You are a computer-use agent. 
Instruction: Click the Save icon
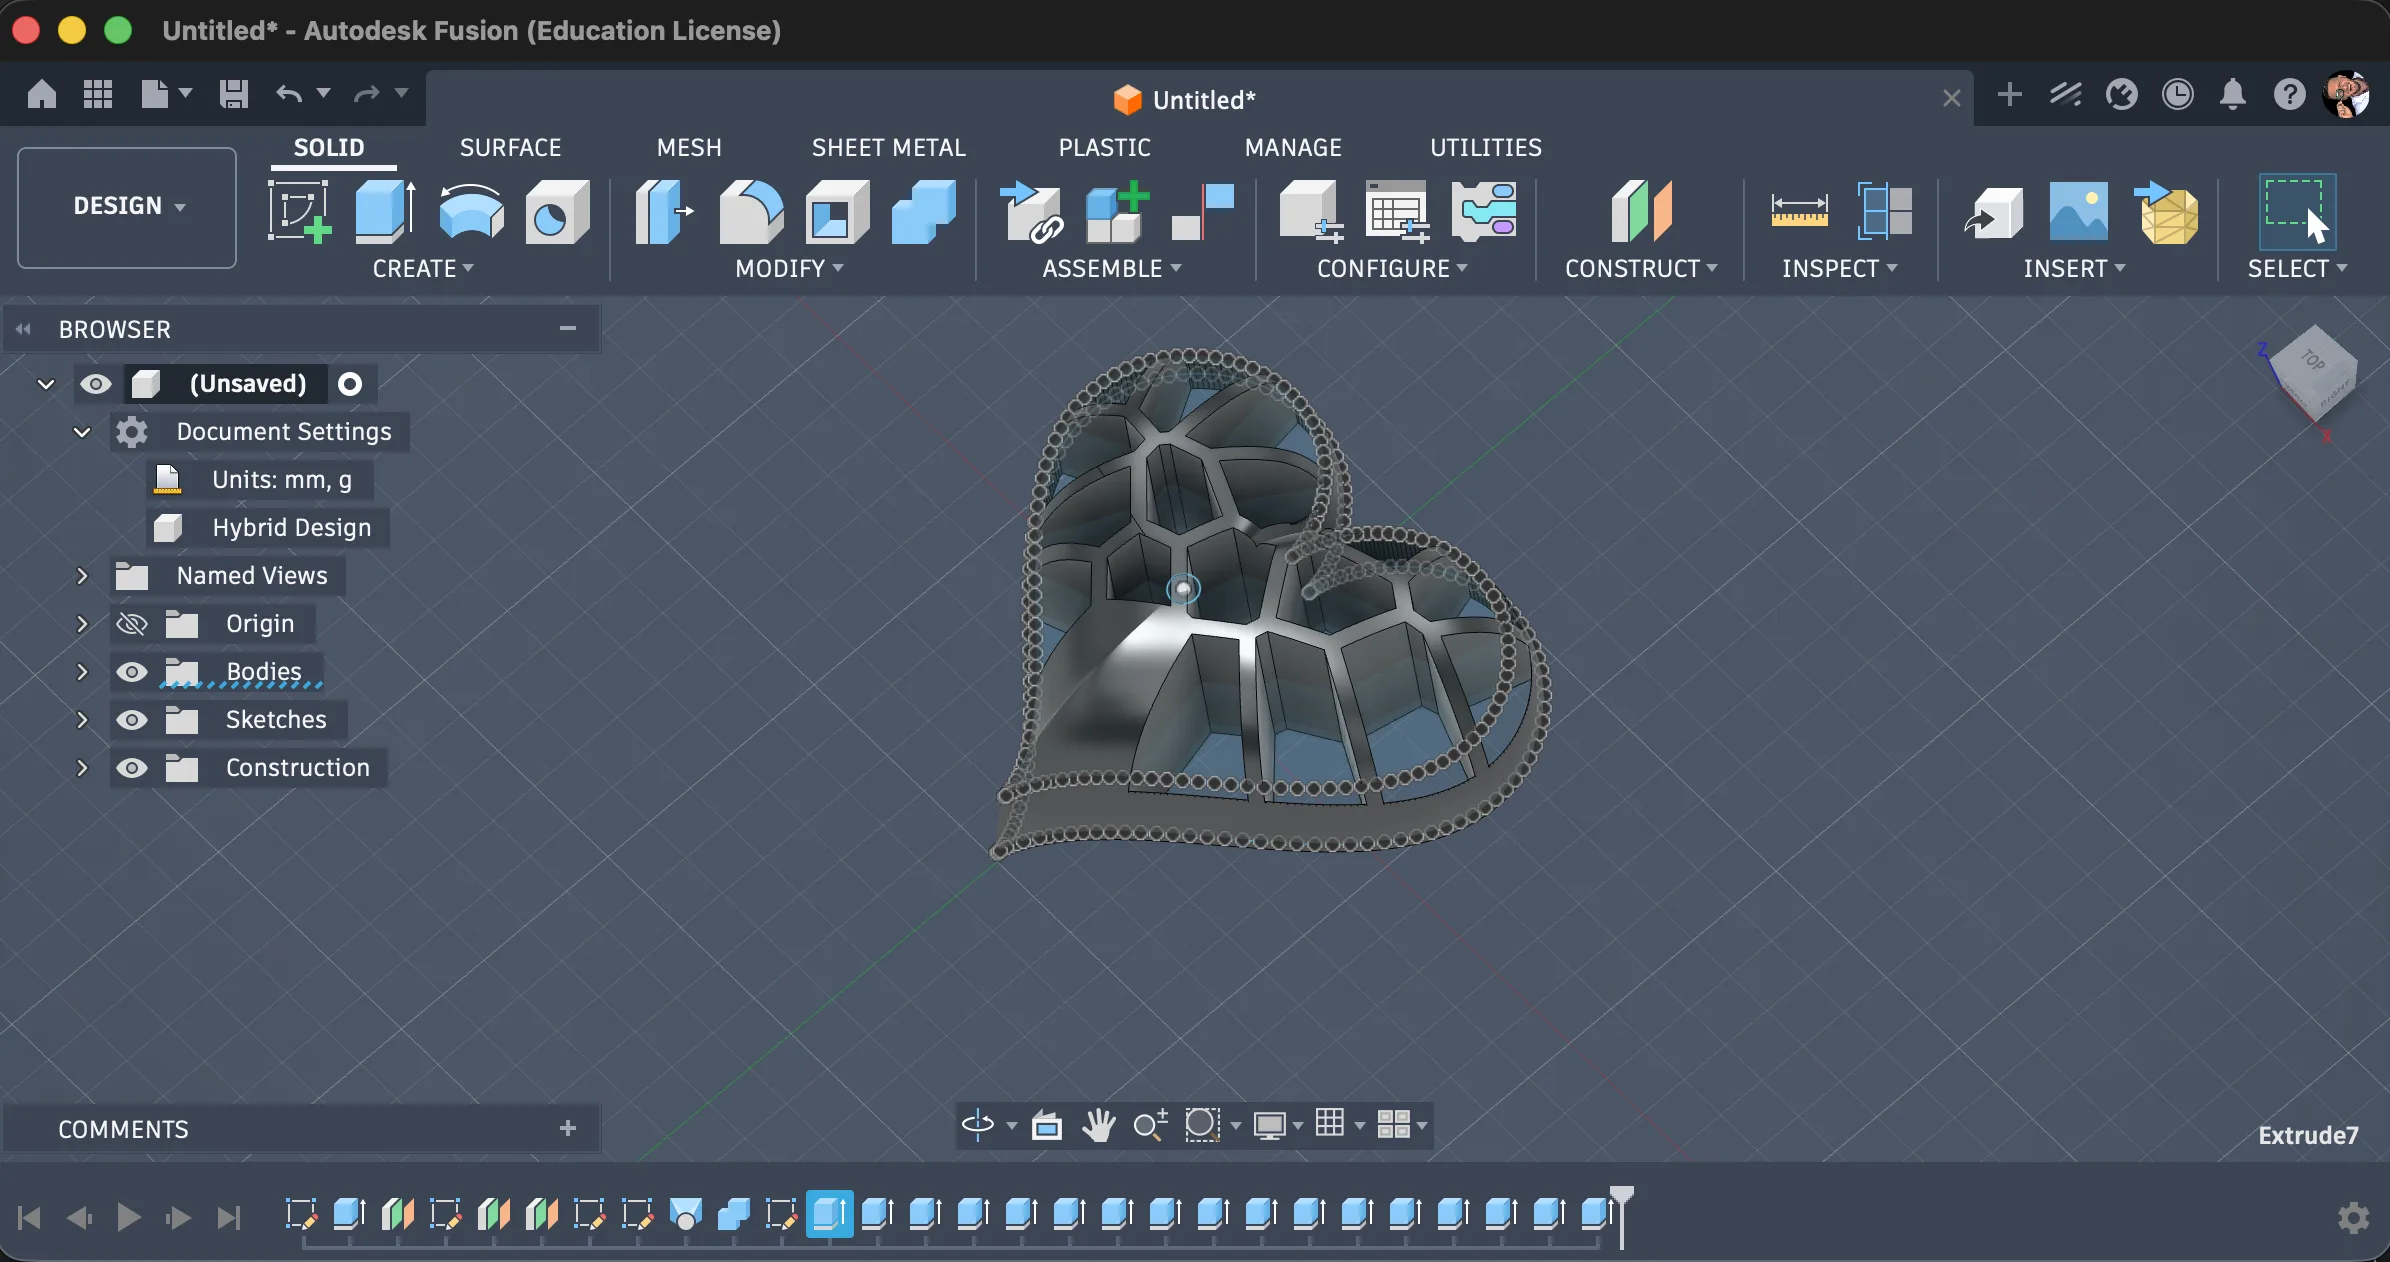click(233, 94)
